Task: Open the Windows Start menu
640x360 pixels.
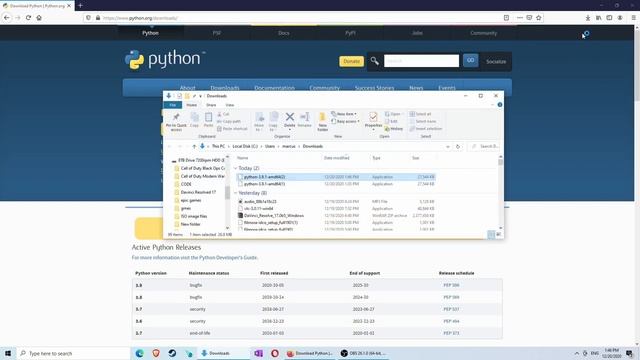Action: pyautogui.click(x=8, y=353)
